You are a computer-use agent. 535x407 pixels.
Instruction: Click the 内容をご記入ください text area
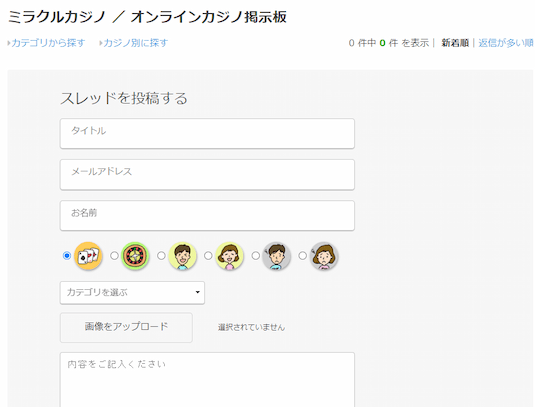tap(207, 380)
